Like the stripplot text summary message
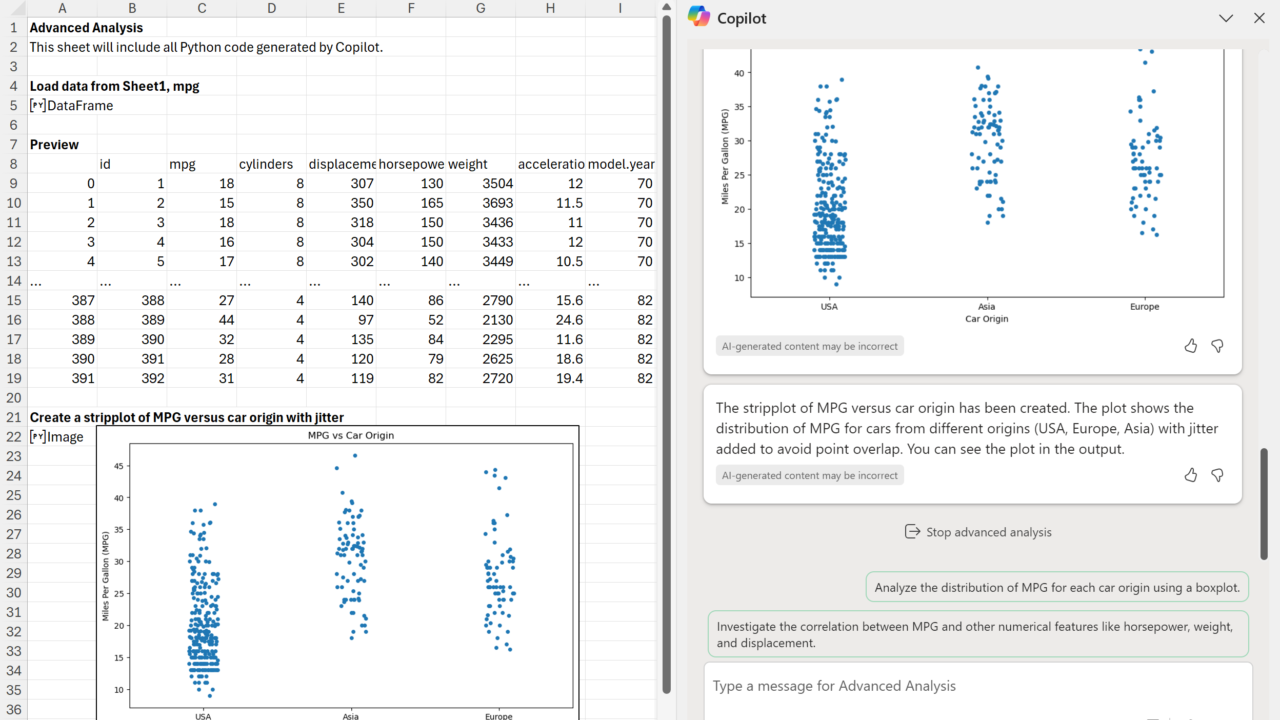Viewport: 1280px width, 720px height. coord(1190,475)
